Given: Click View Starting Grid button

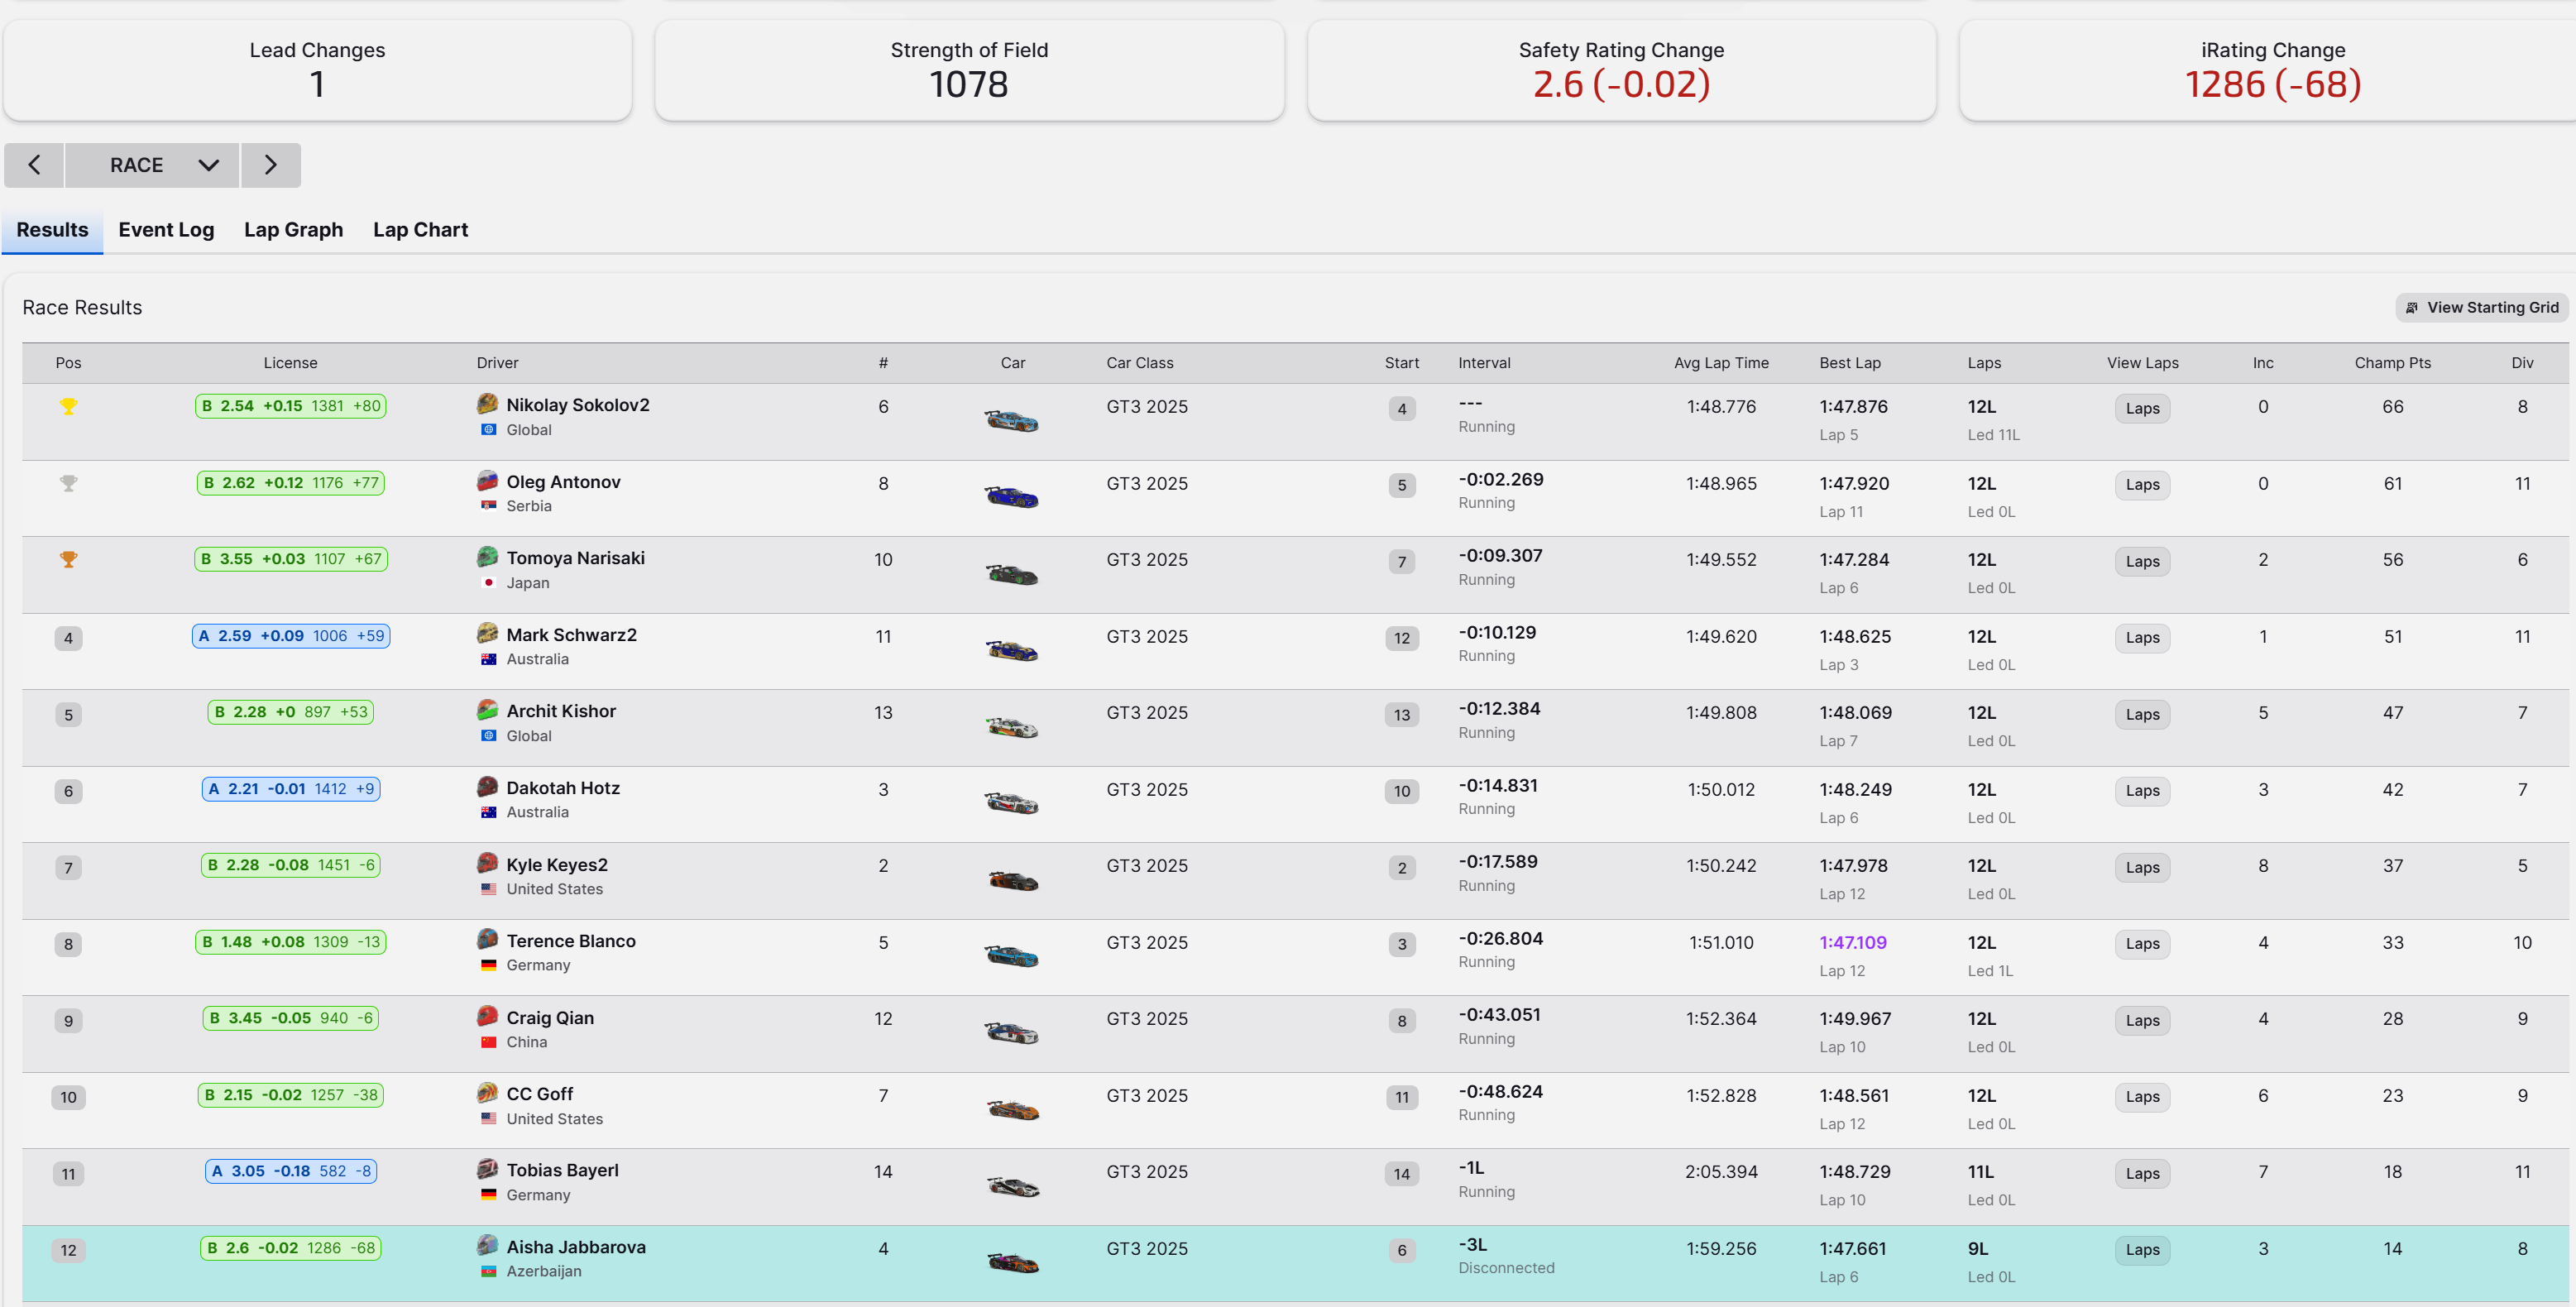Looking at the screenshot, I should [x=2482, y=307].
